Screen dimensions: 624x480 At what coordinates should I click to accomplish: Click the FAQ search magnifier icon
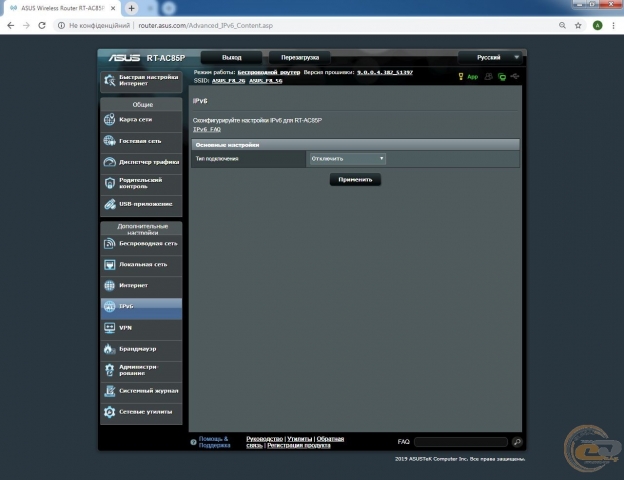point(517,441)
